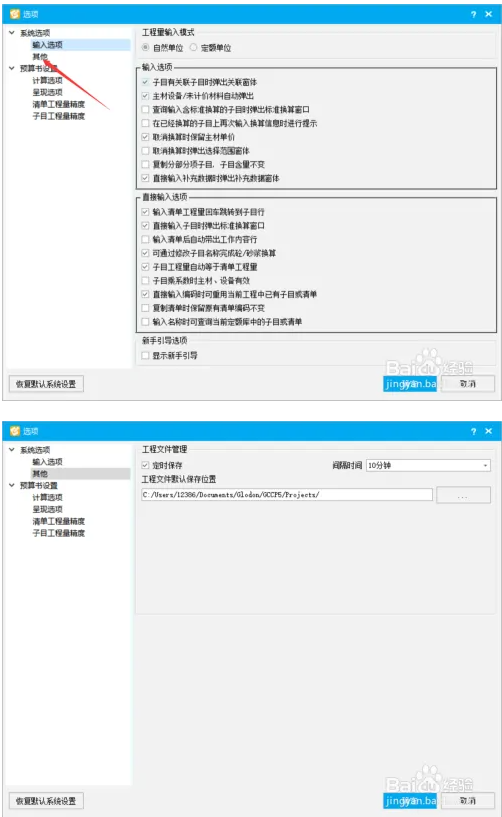Select 子目工程量精度 in the 输入选项 dialog tree

[58, 116]
